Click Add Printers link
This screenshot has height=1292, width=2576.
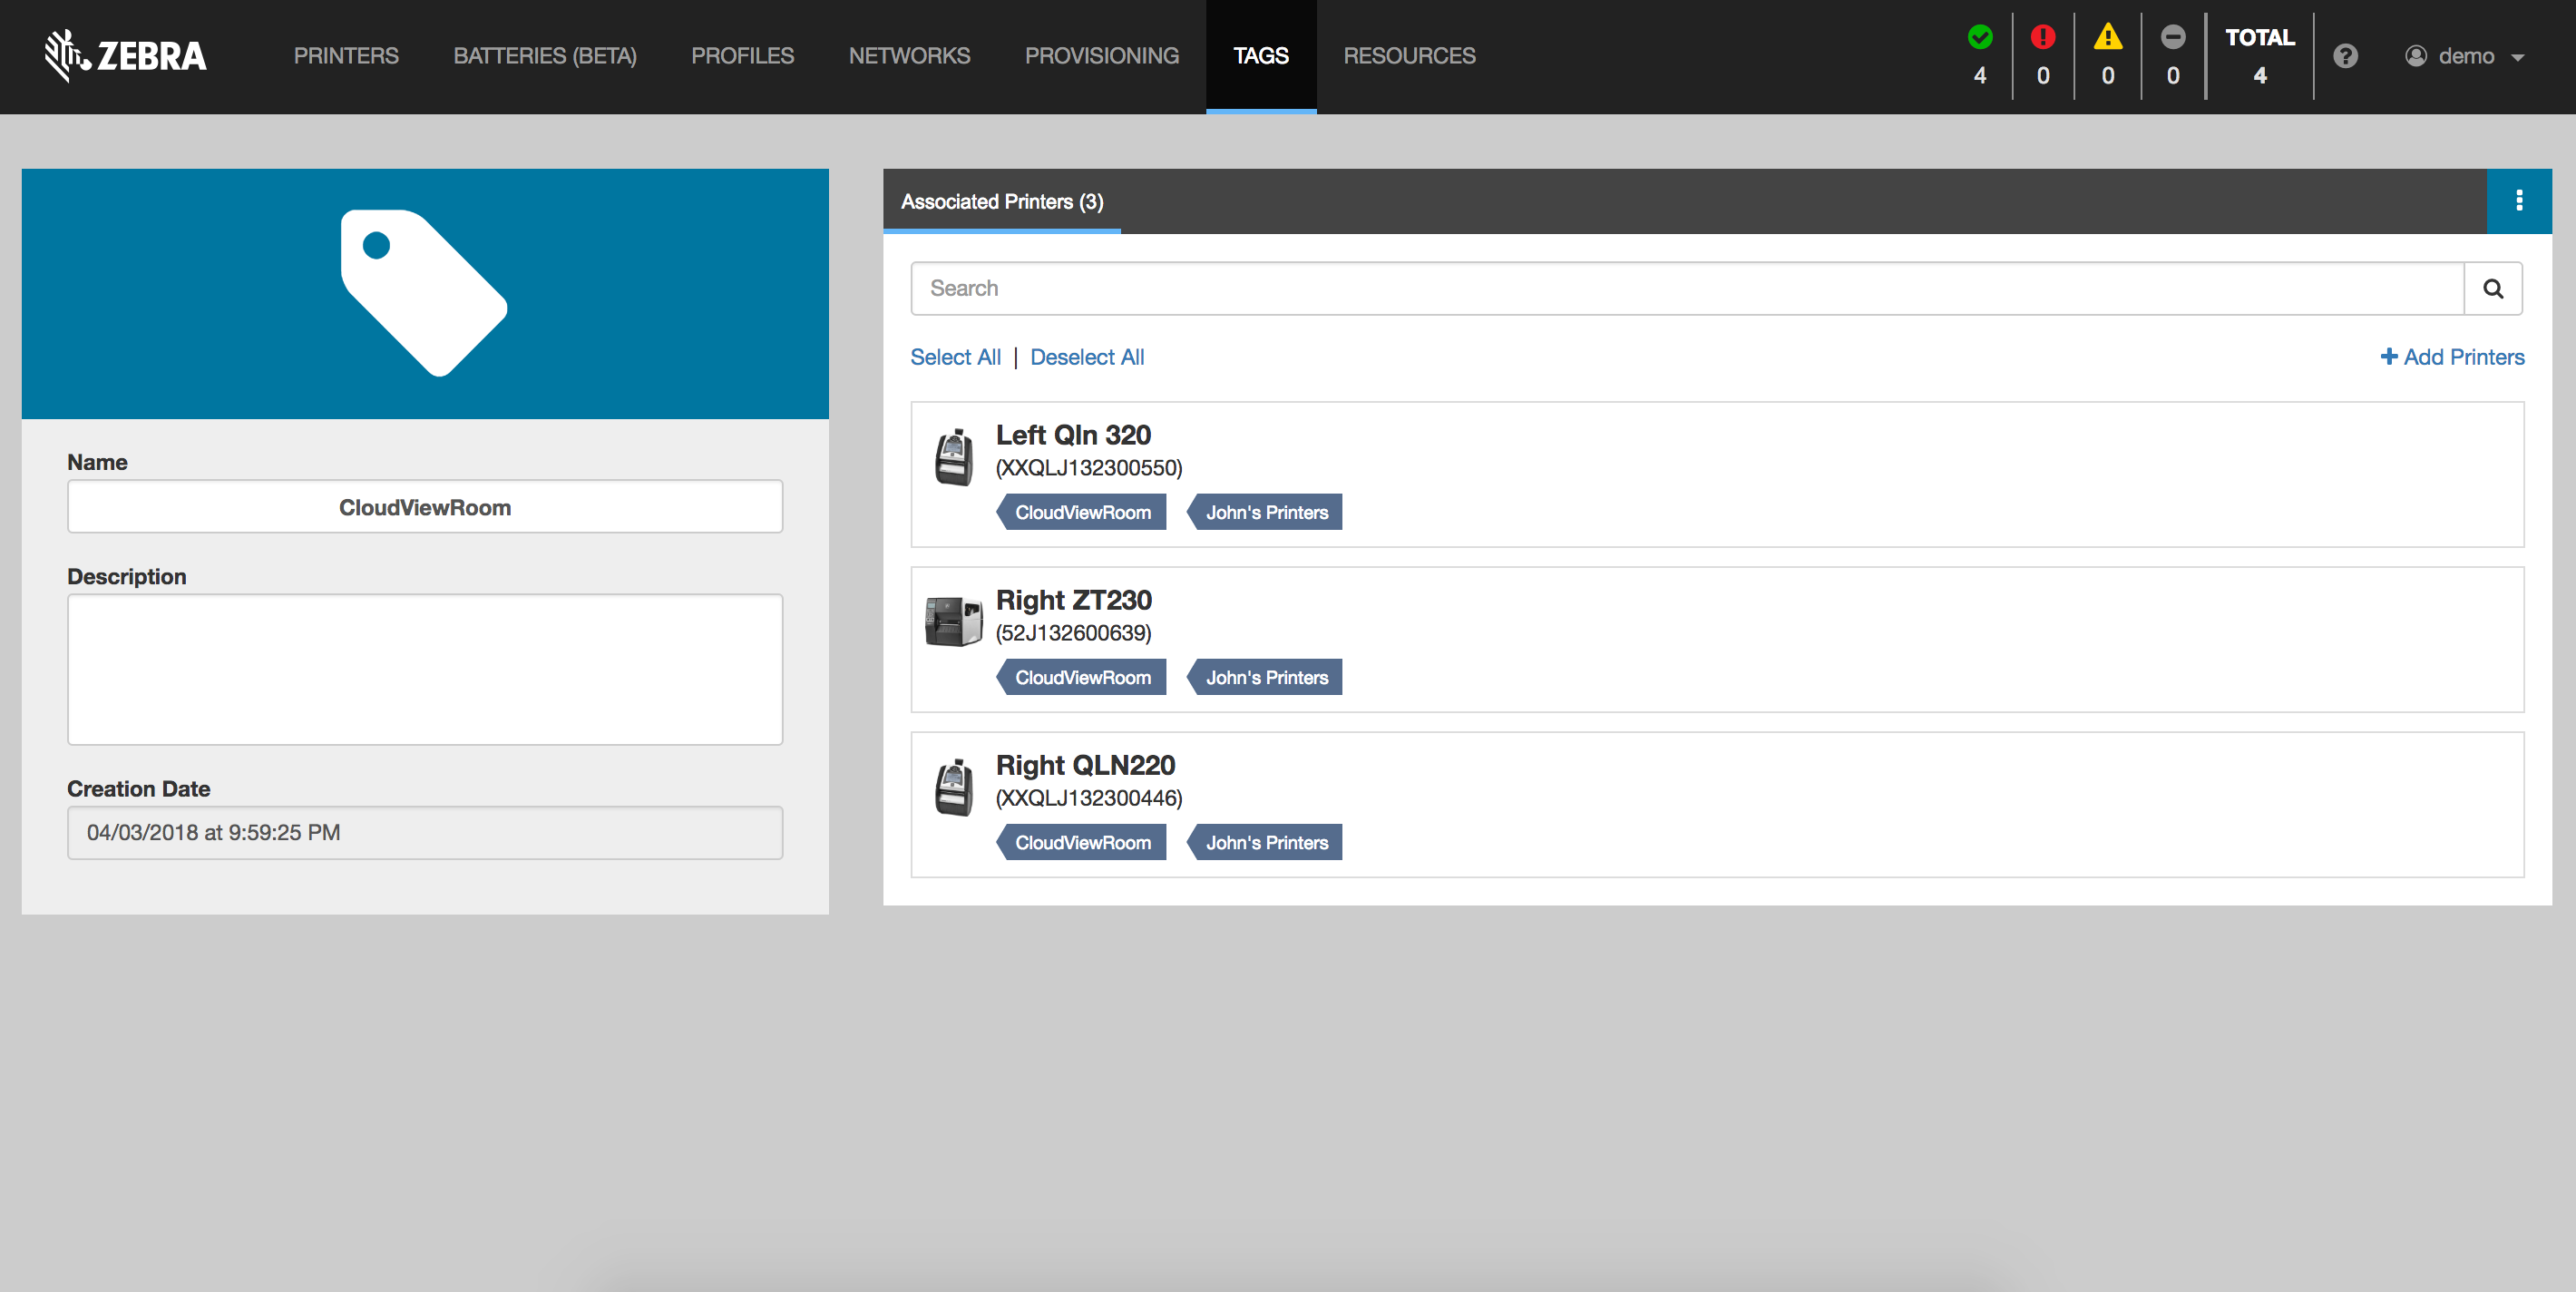(2451, 357)
